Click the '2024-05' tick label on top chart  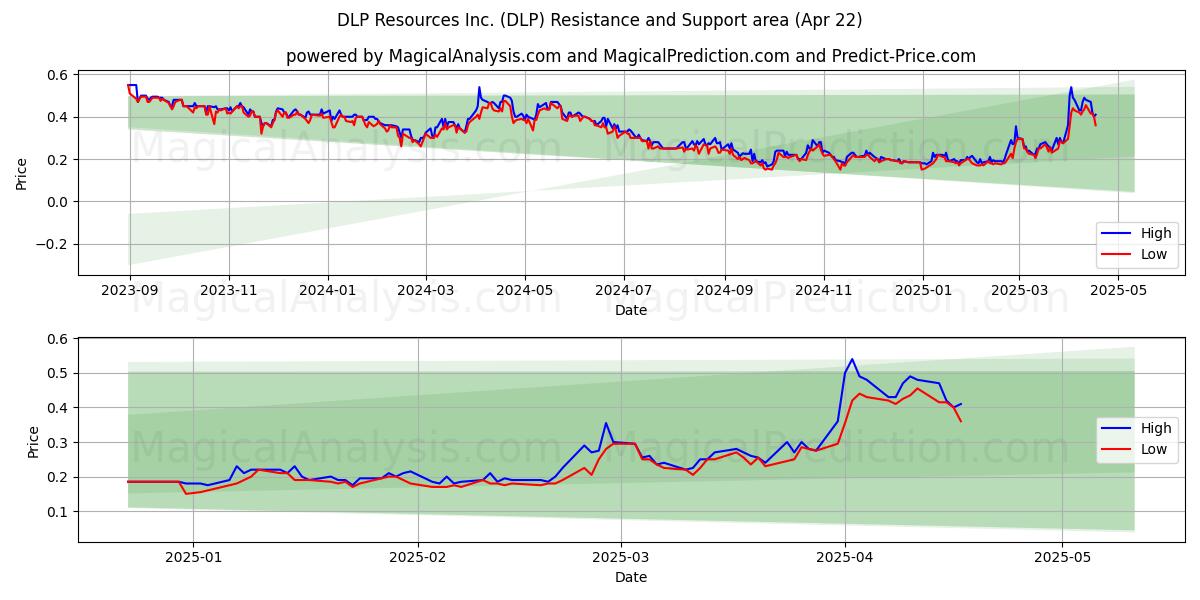pos(525,291)
